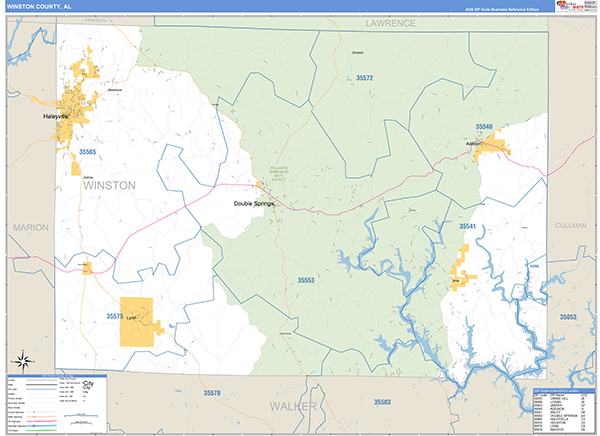Select the CULLMAN county label

pos(571,225)
